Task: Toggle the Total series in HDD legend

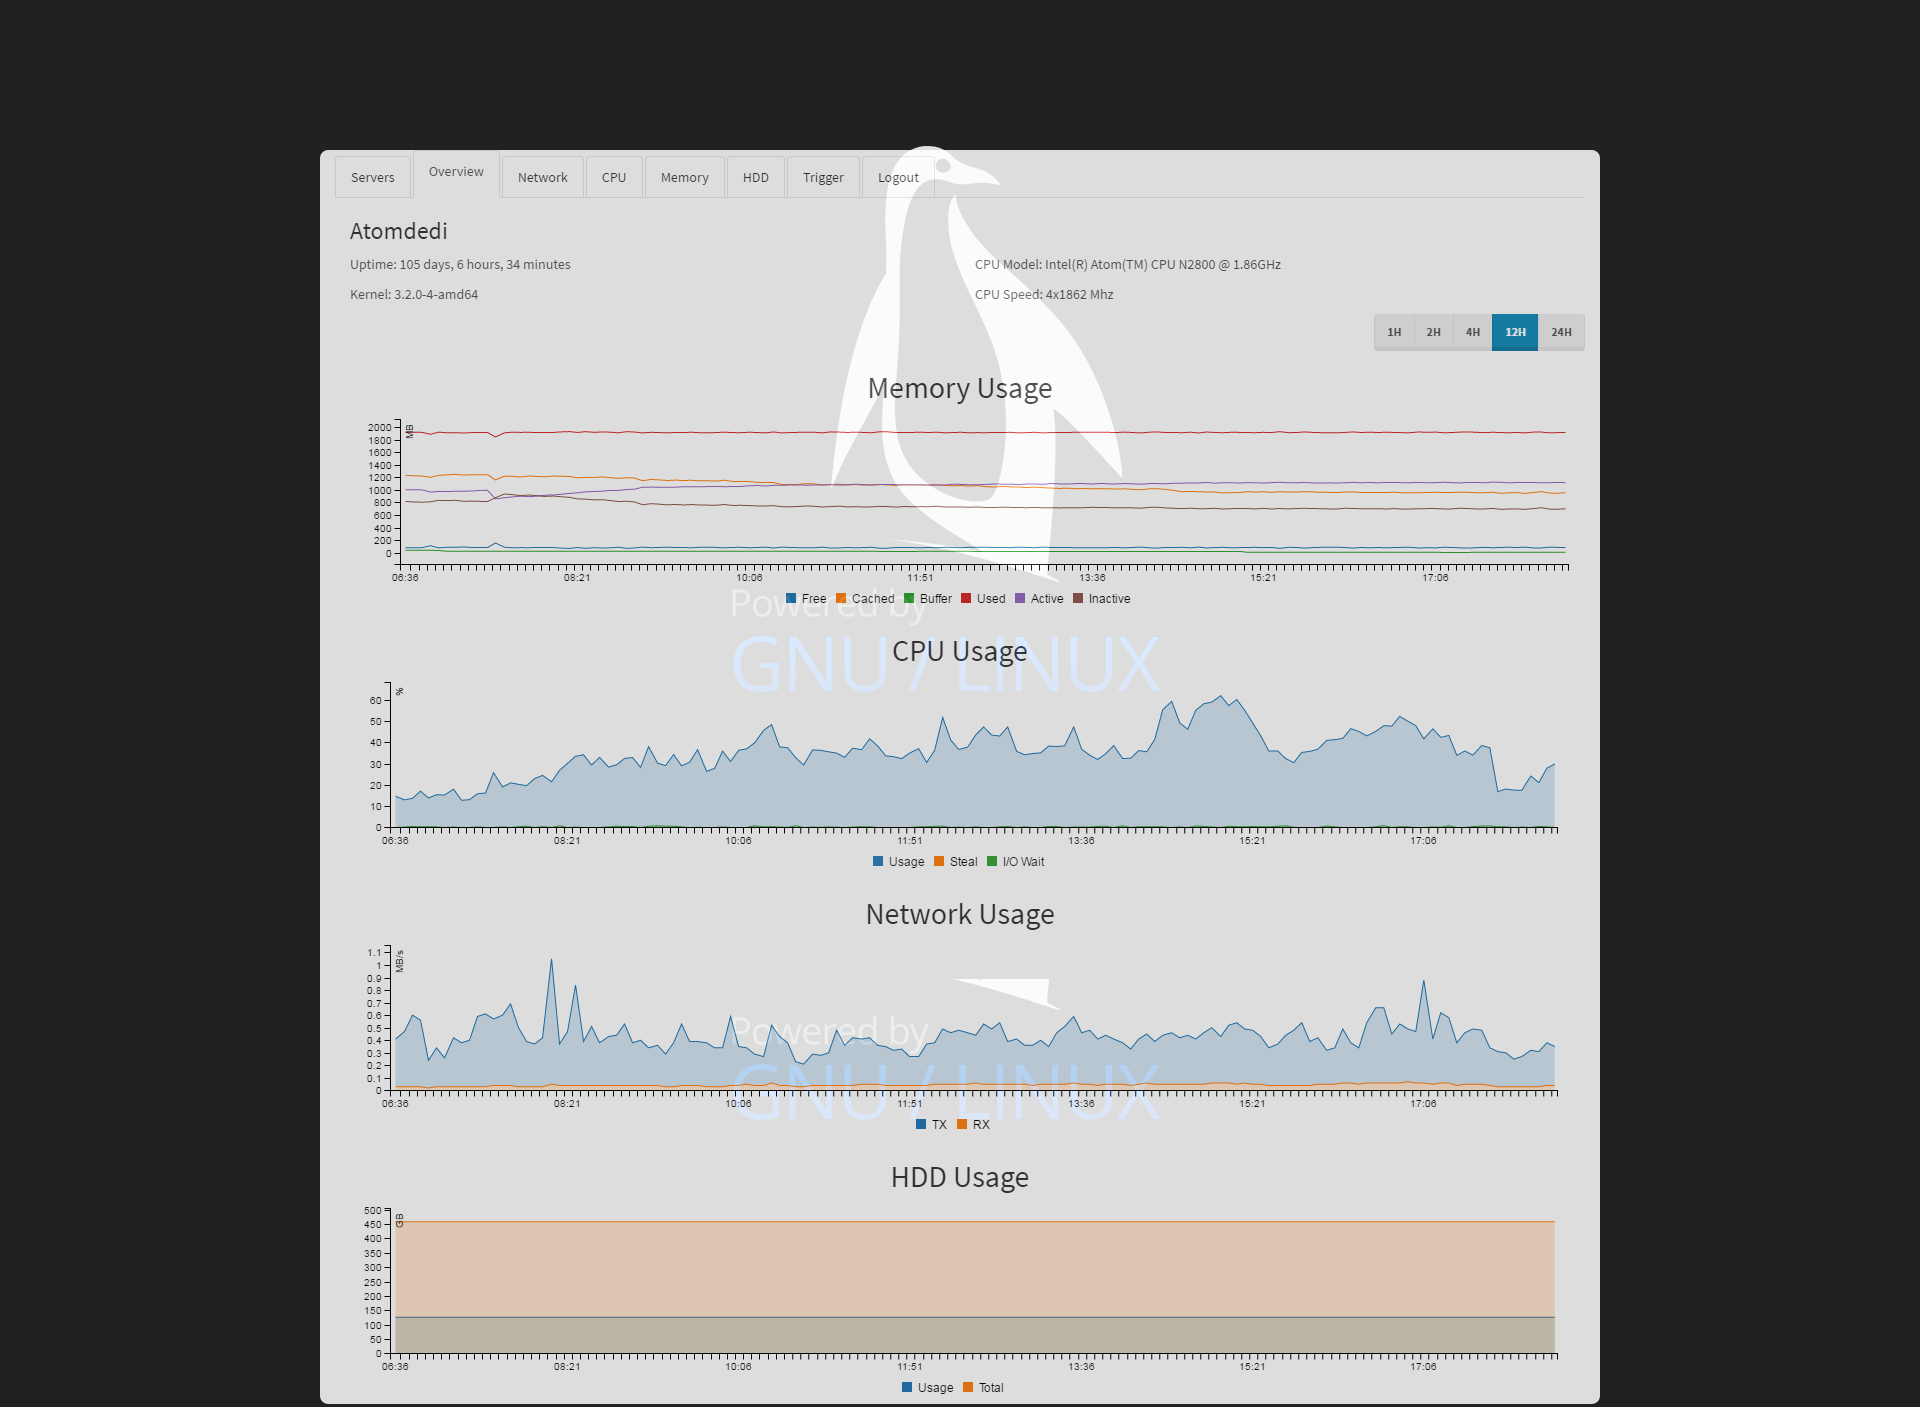Action: (x=968, y=1388)
